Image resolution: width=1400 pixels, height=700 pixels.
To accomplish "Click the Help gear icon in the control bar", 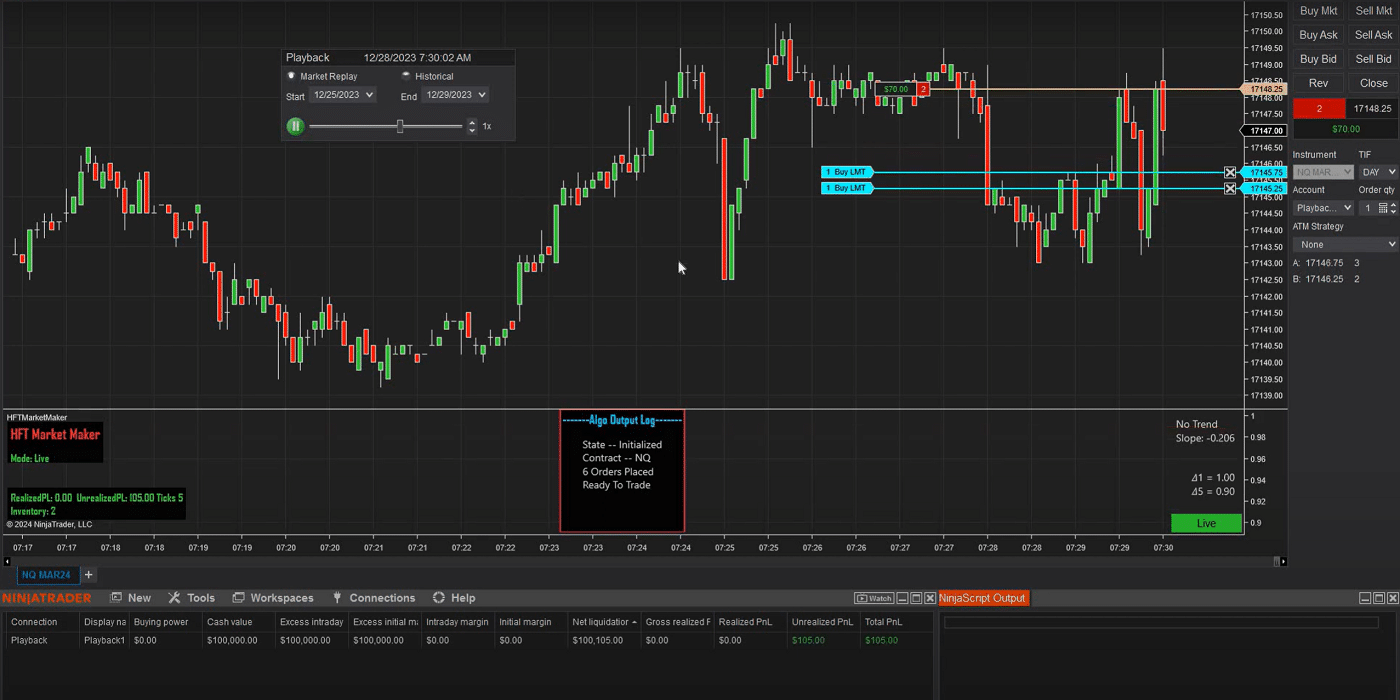I will pyautogui.click(x=436, y=598).
